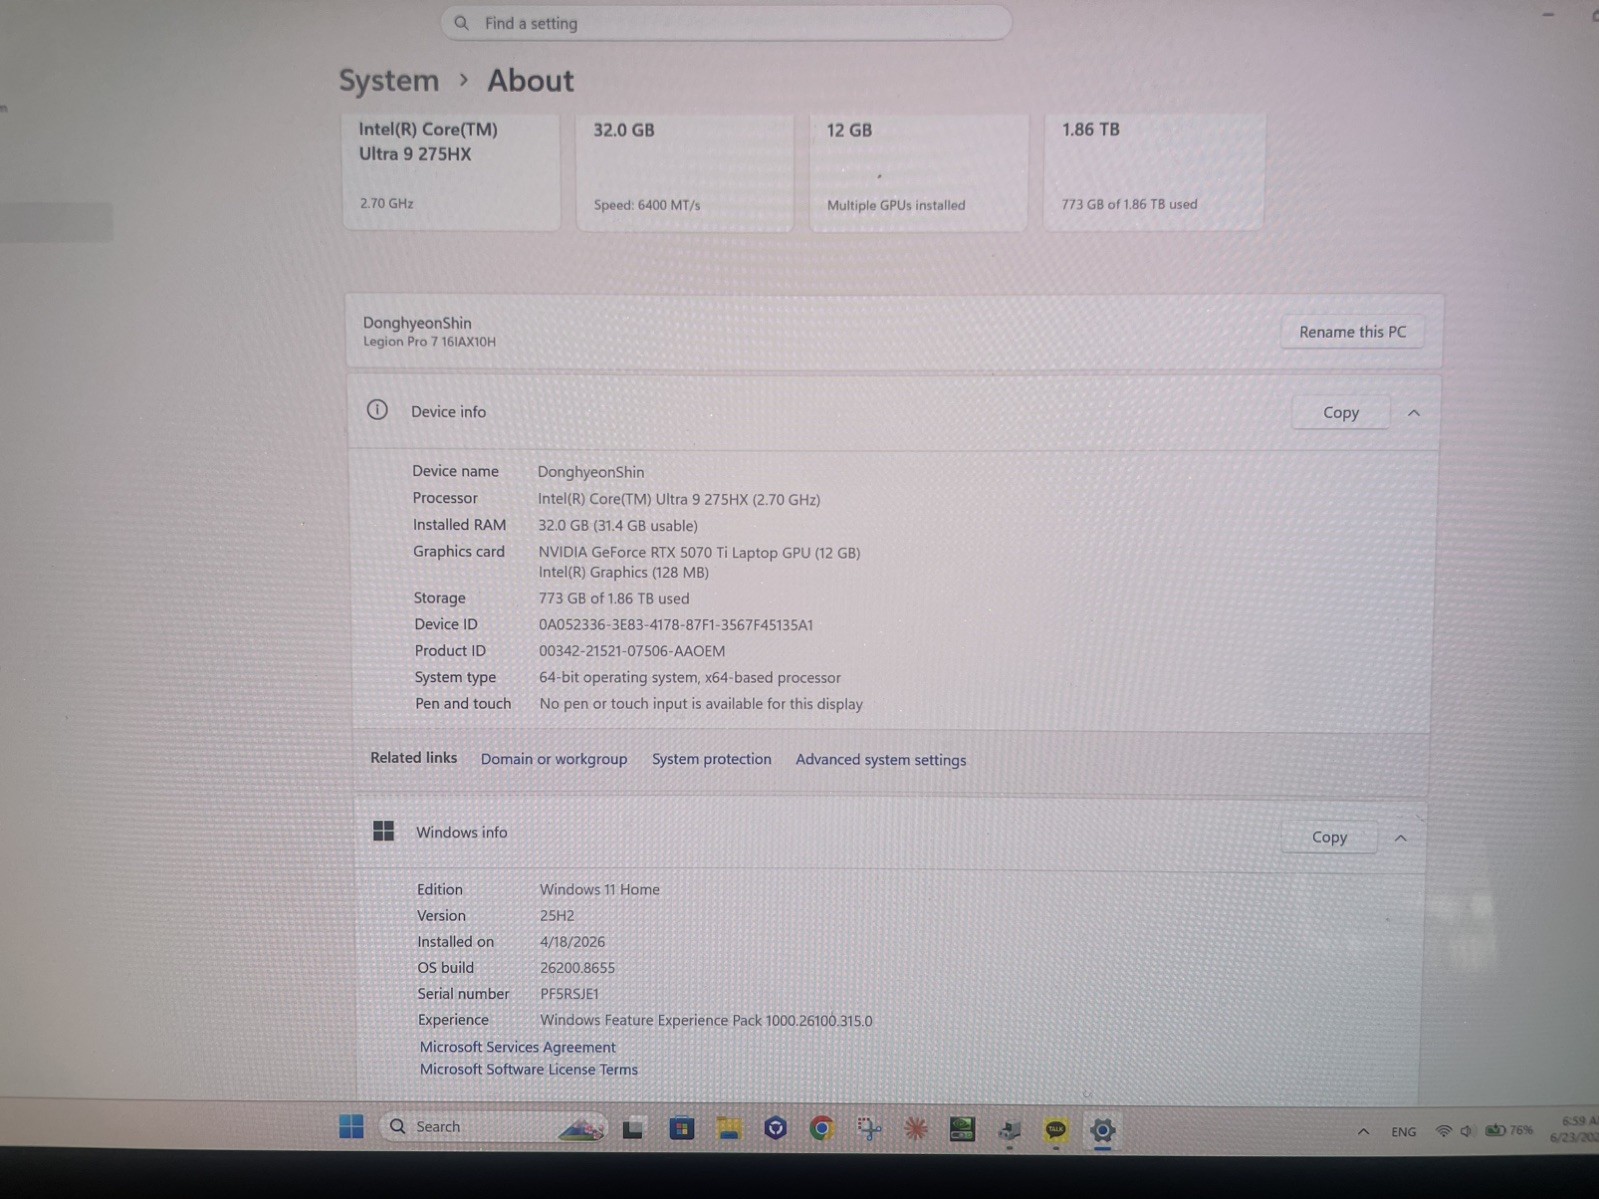This screenshot has width=1599, height=1199.
Task: Open the computer-device app icon on the taskbar
Action: (1009, 1130)
